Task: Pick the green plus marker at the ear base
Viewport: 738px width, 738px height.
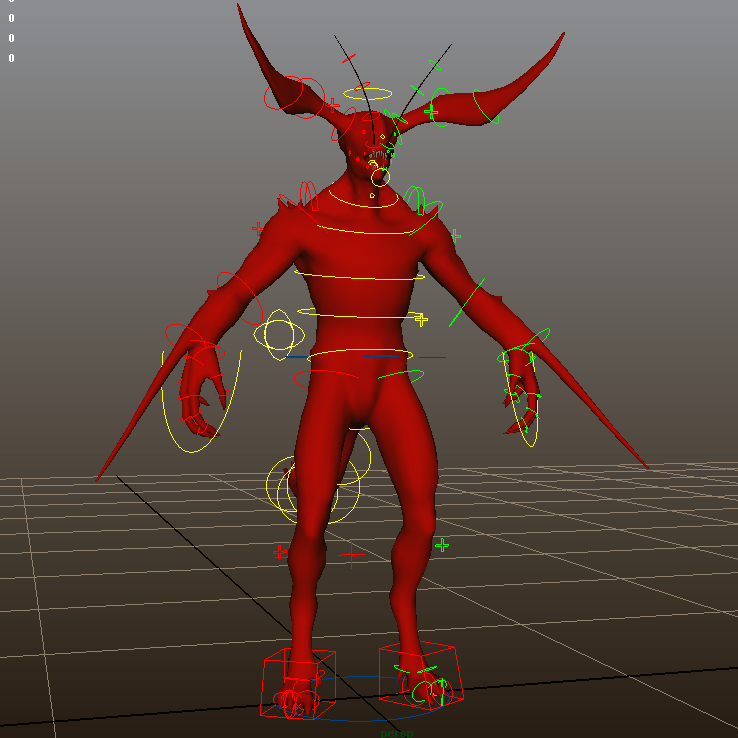Action: [x=431, y=112]
